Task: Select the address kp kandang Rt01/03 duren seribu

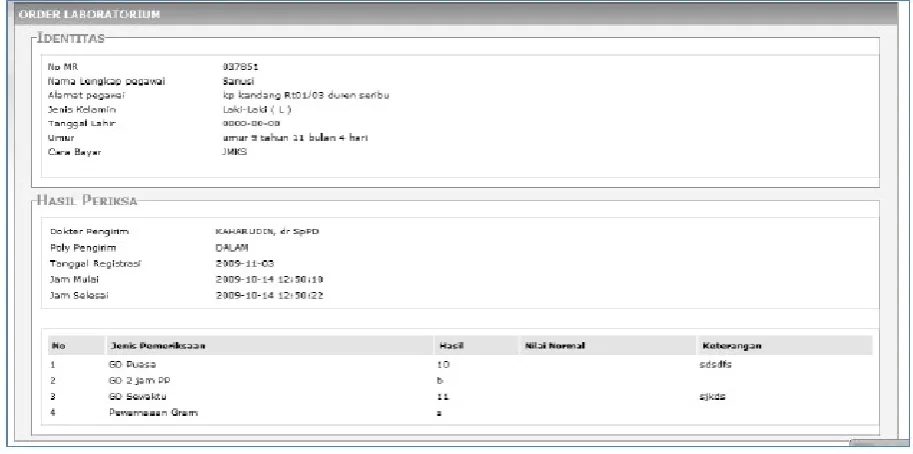Action: tap(306, 95)
